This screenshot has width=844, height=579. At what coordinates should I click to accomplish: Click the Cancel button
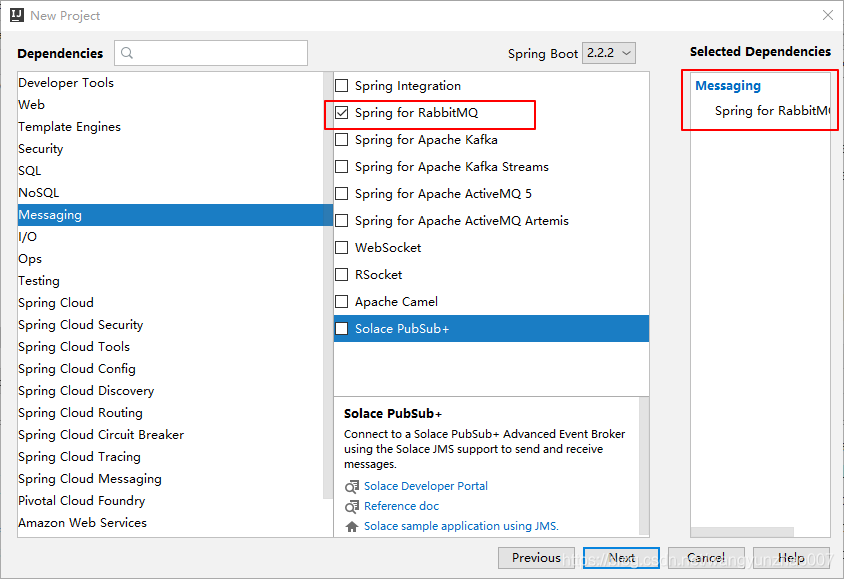coord(706,558)
